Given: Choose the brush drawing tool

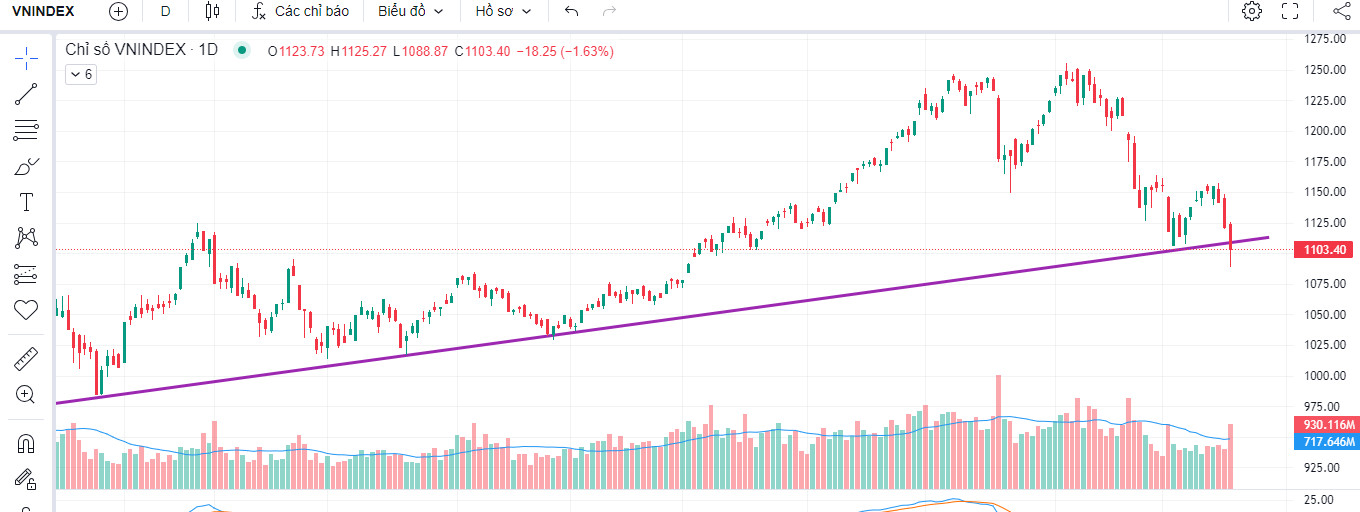Looking at the screenshot, I should [26, 166].
